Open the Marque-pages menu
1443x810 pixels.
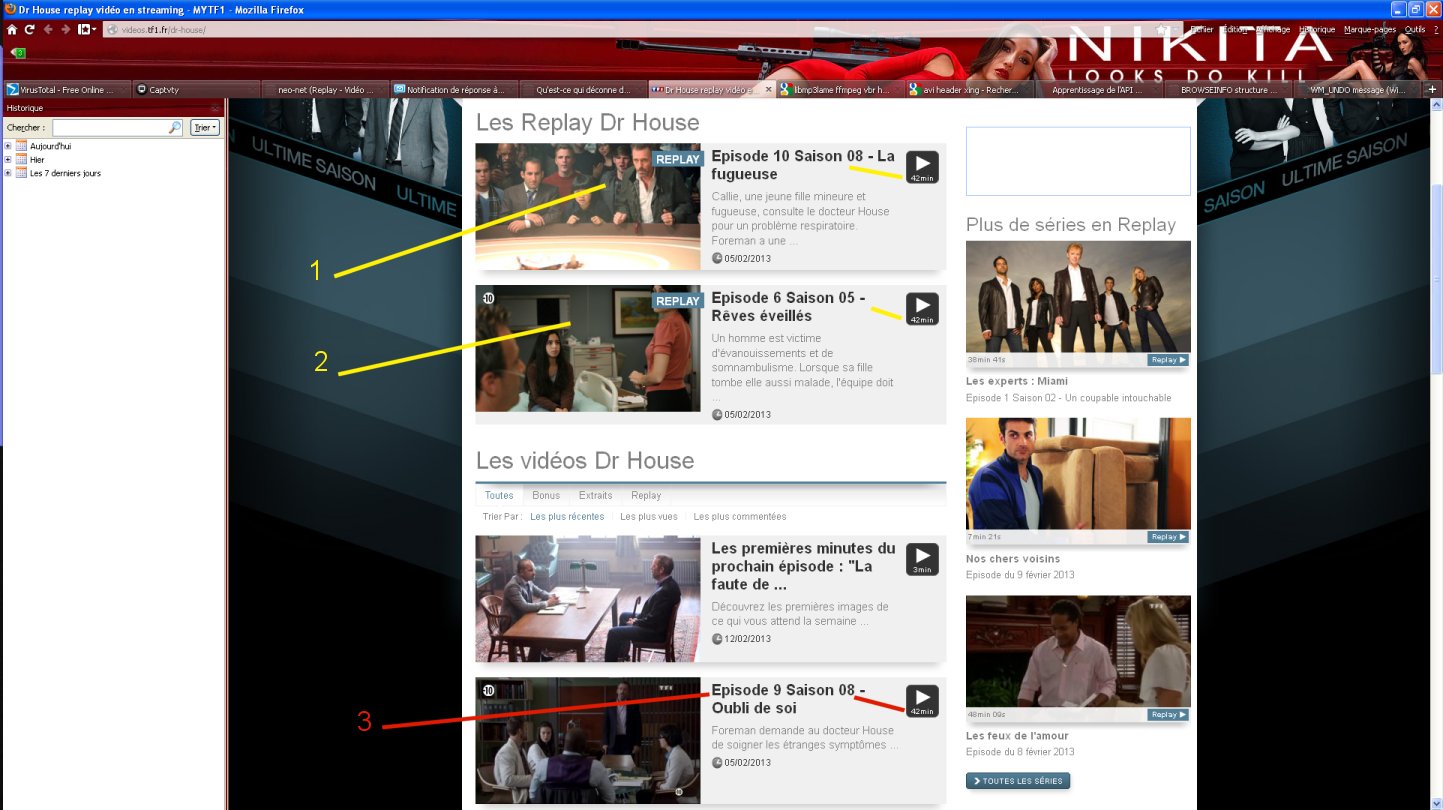point(1369,30)
